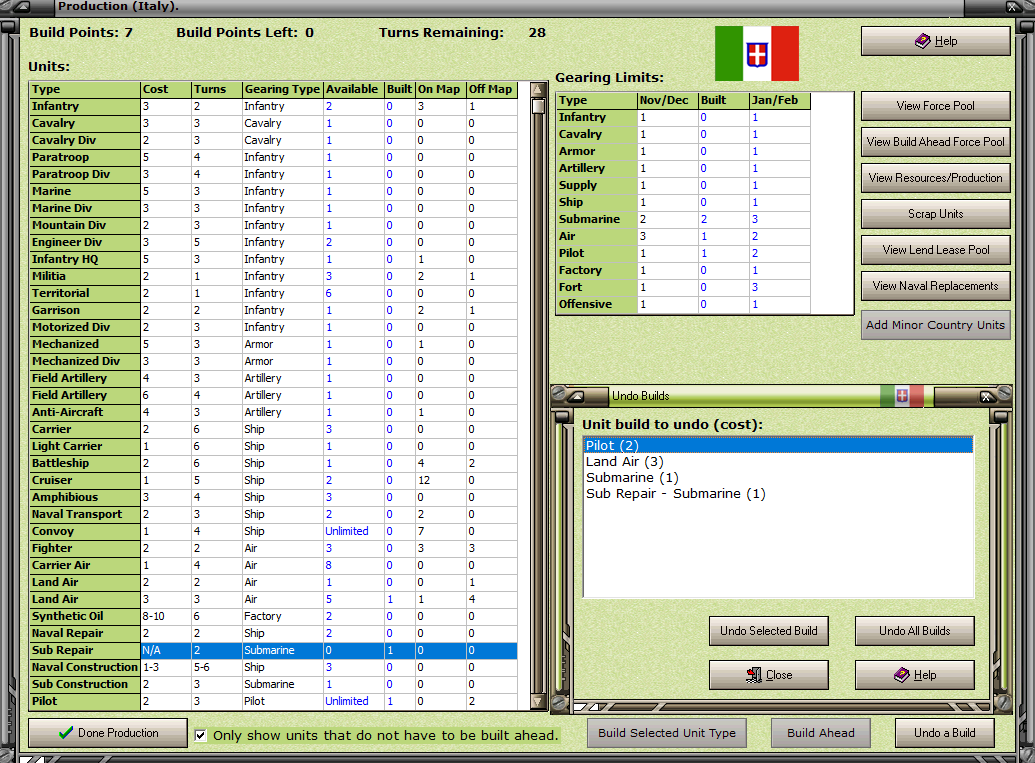Select Sub Repair - Submarine (1) entry
Viewport: 1035px width, 763px height.
[675, 493]
